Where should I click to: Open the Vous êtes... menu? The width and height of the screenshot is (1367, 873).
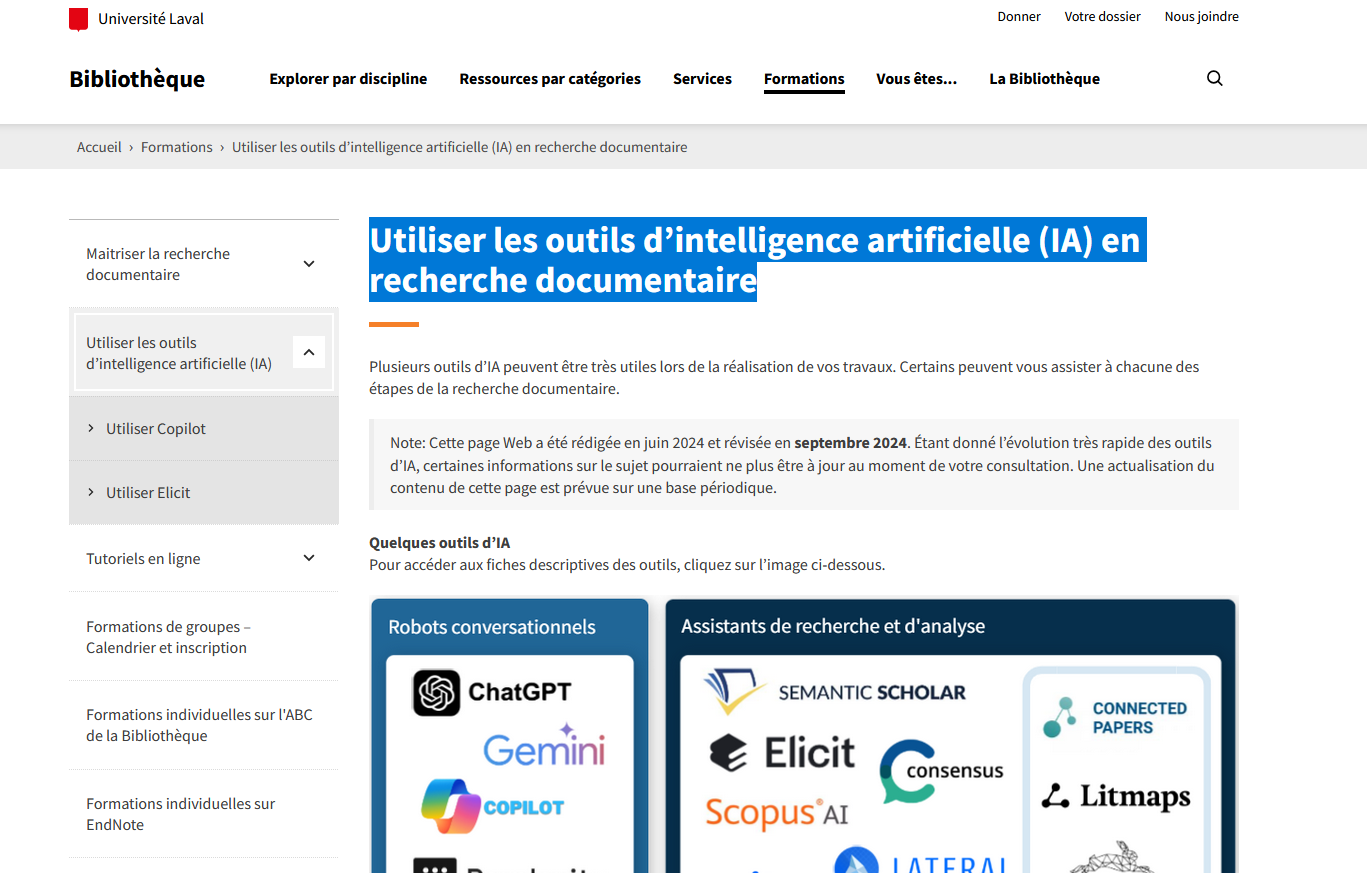click(x=916, y=79)
